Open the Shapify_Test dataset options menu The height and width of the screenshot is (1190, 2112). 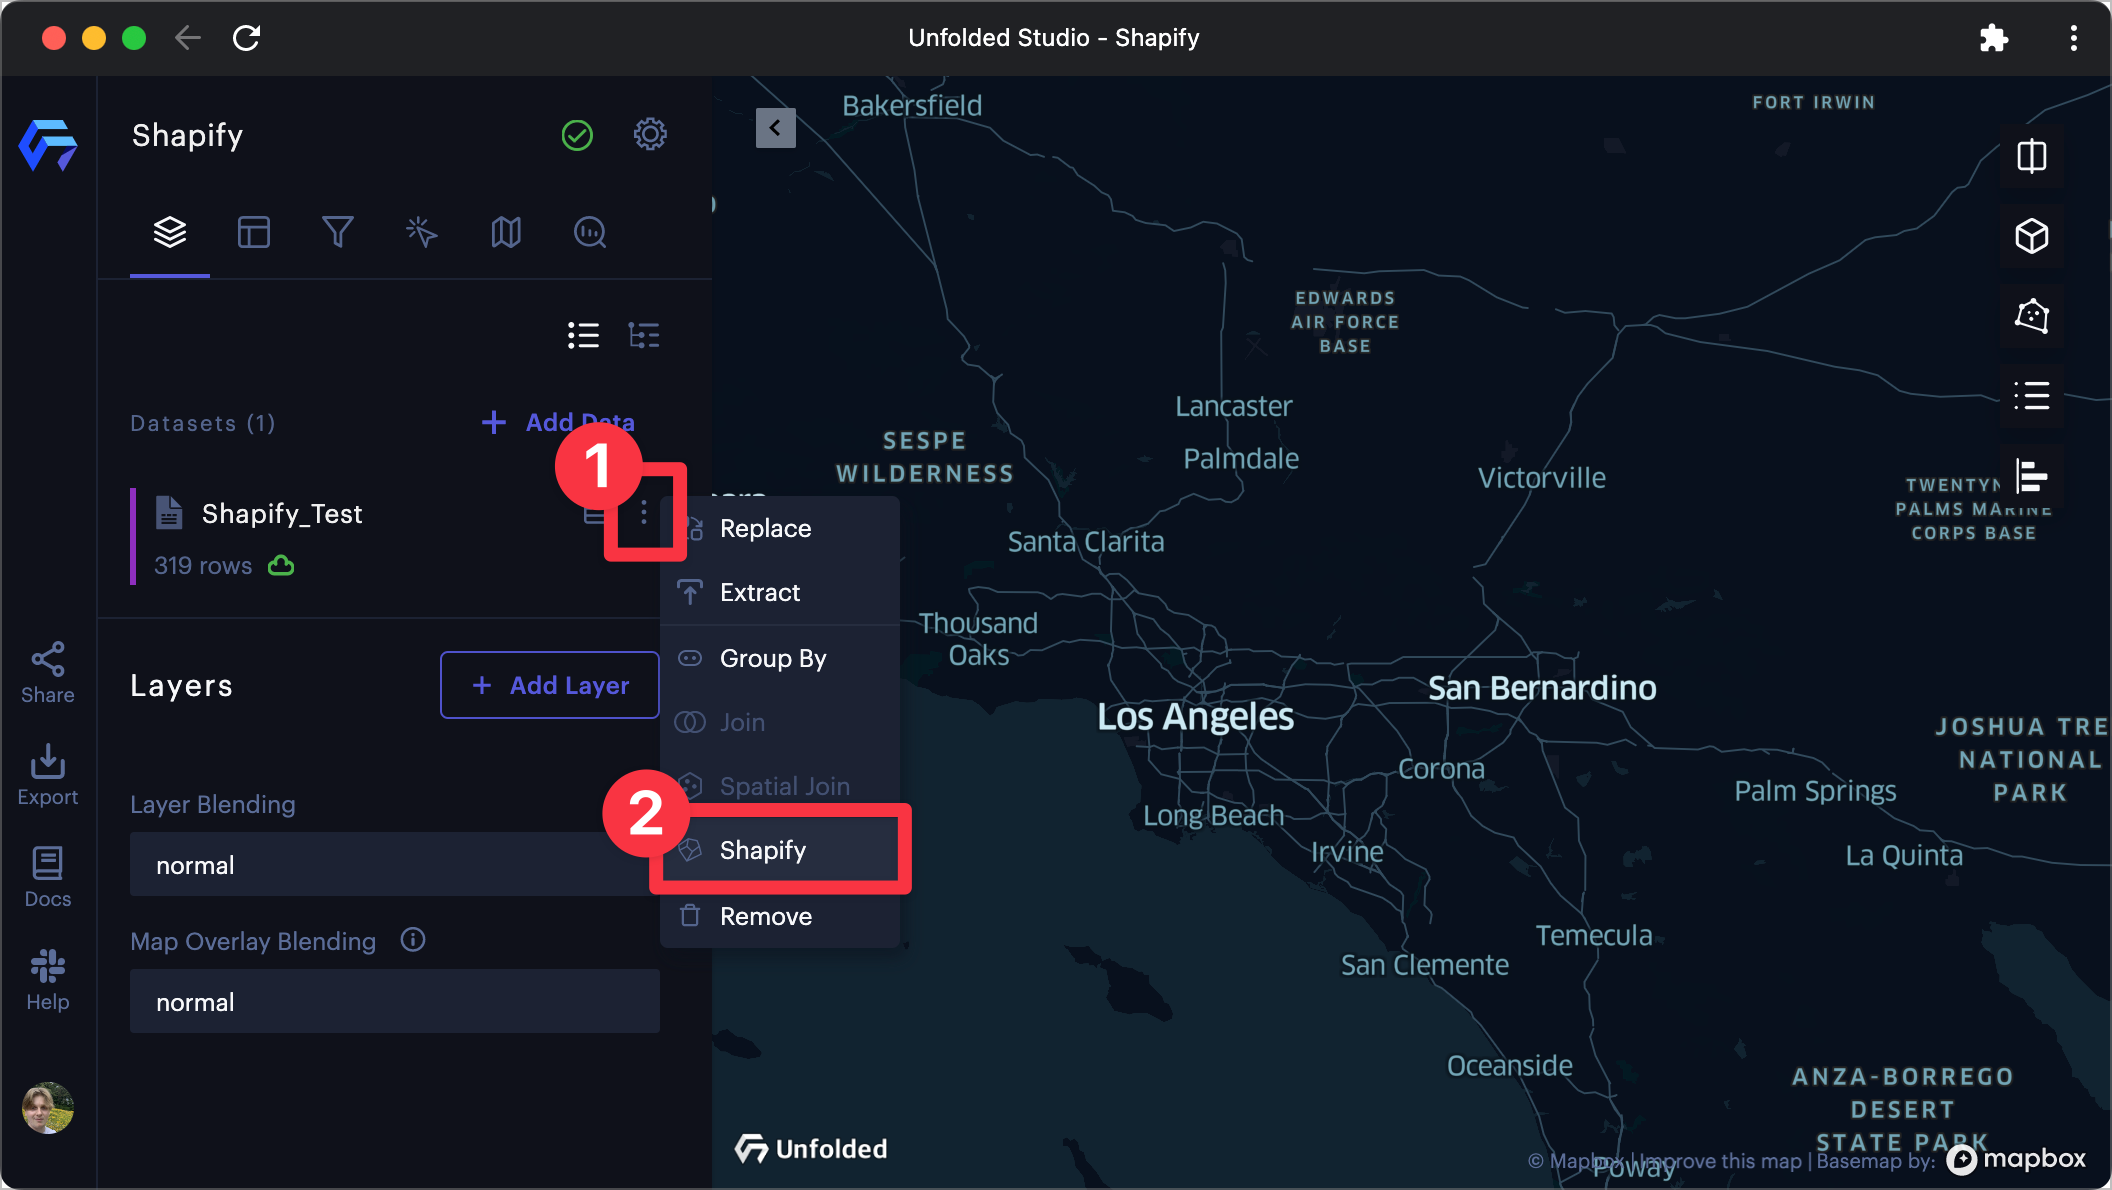click(644, 513)
